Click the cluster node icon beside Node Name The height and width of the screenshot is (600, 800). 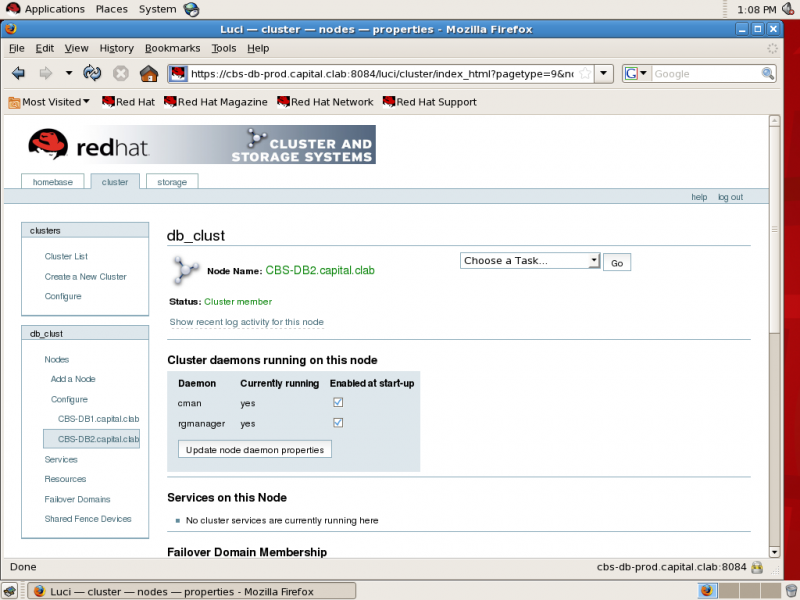tap(185, 269)
